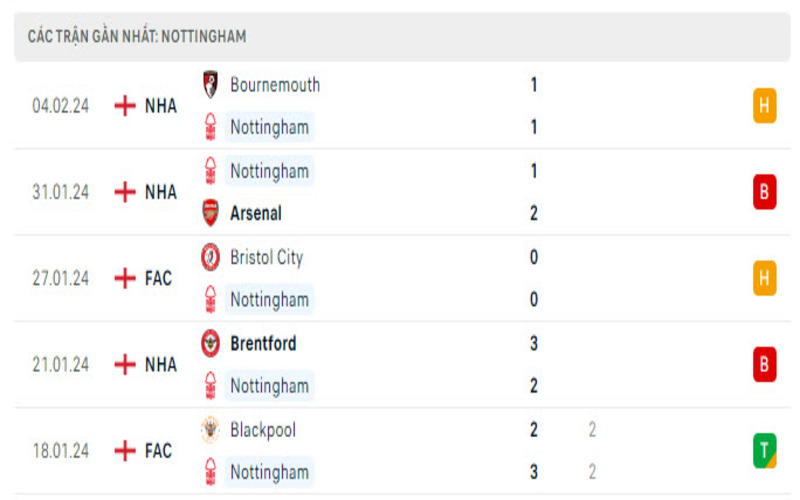This screenshot has height=500, width=800.
Task: Click the "Các trận gần nhất: Nottingham" header
Action: [x=137, y=36]
